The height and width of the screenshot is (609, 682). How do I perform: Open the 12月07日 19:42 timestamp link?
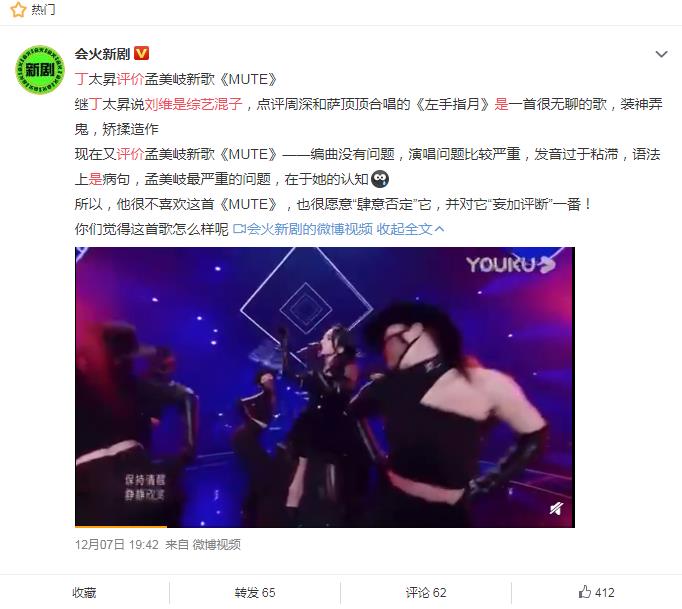(117, 544)
